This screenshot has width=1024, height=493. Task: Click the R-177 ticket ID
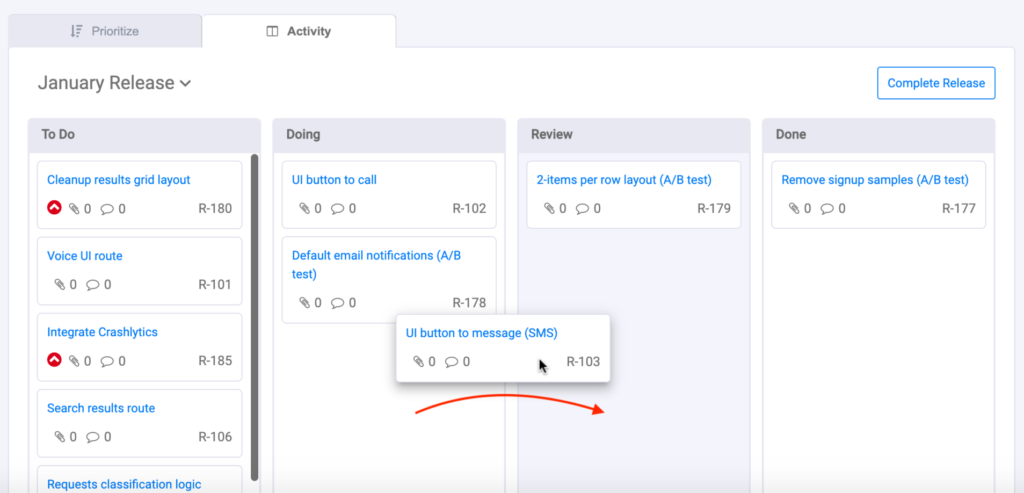pyautogui.click(x=959, y=209)
